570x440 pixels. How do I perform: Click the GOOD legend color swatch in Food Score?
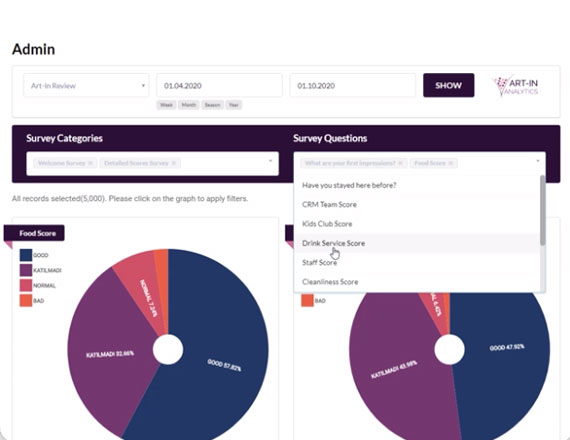coord(26,255)
